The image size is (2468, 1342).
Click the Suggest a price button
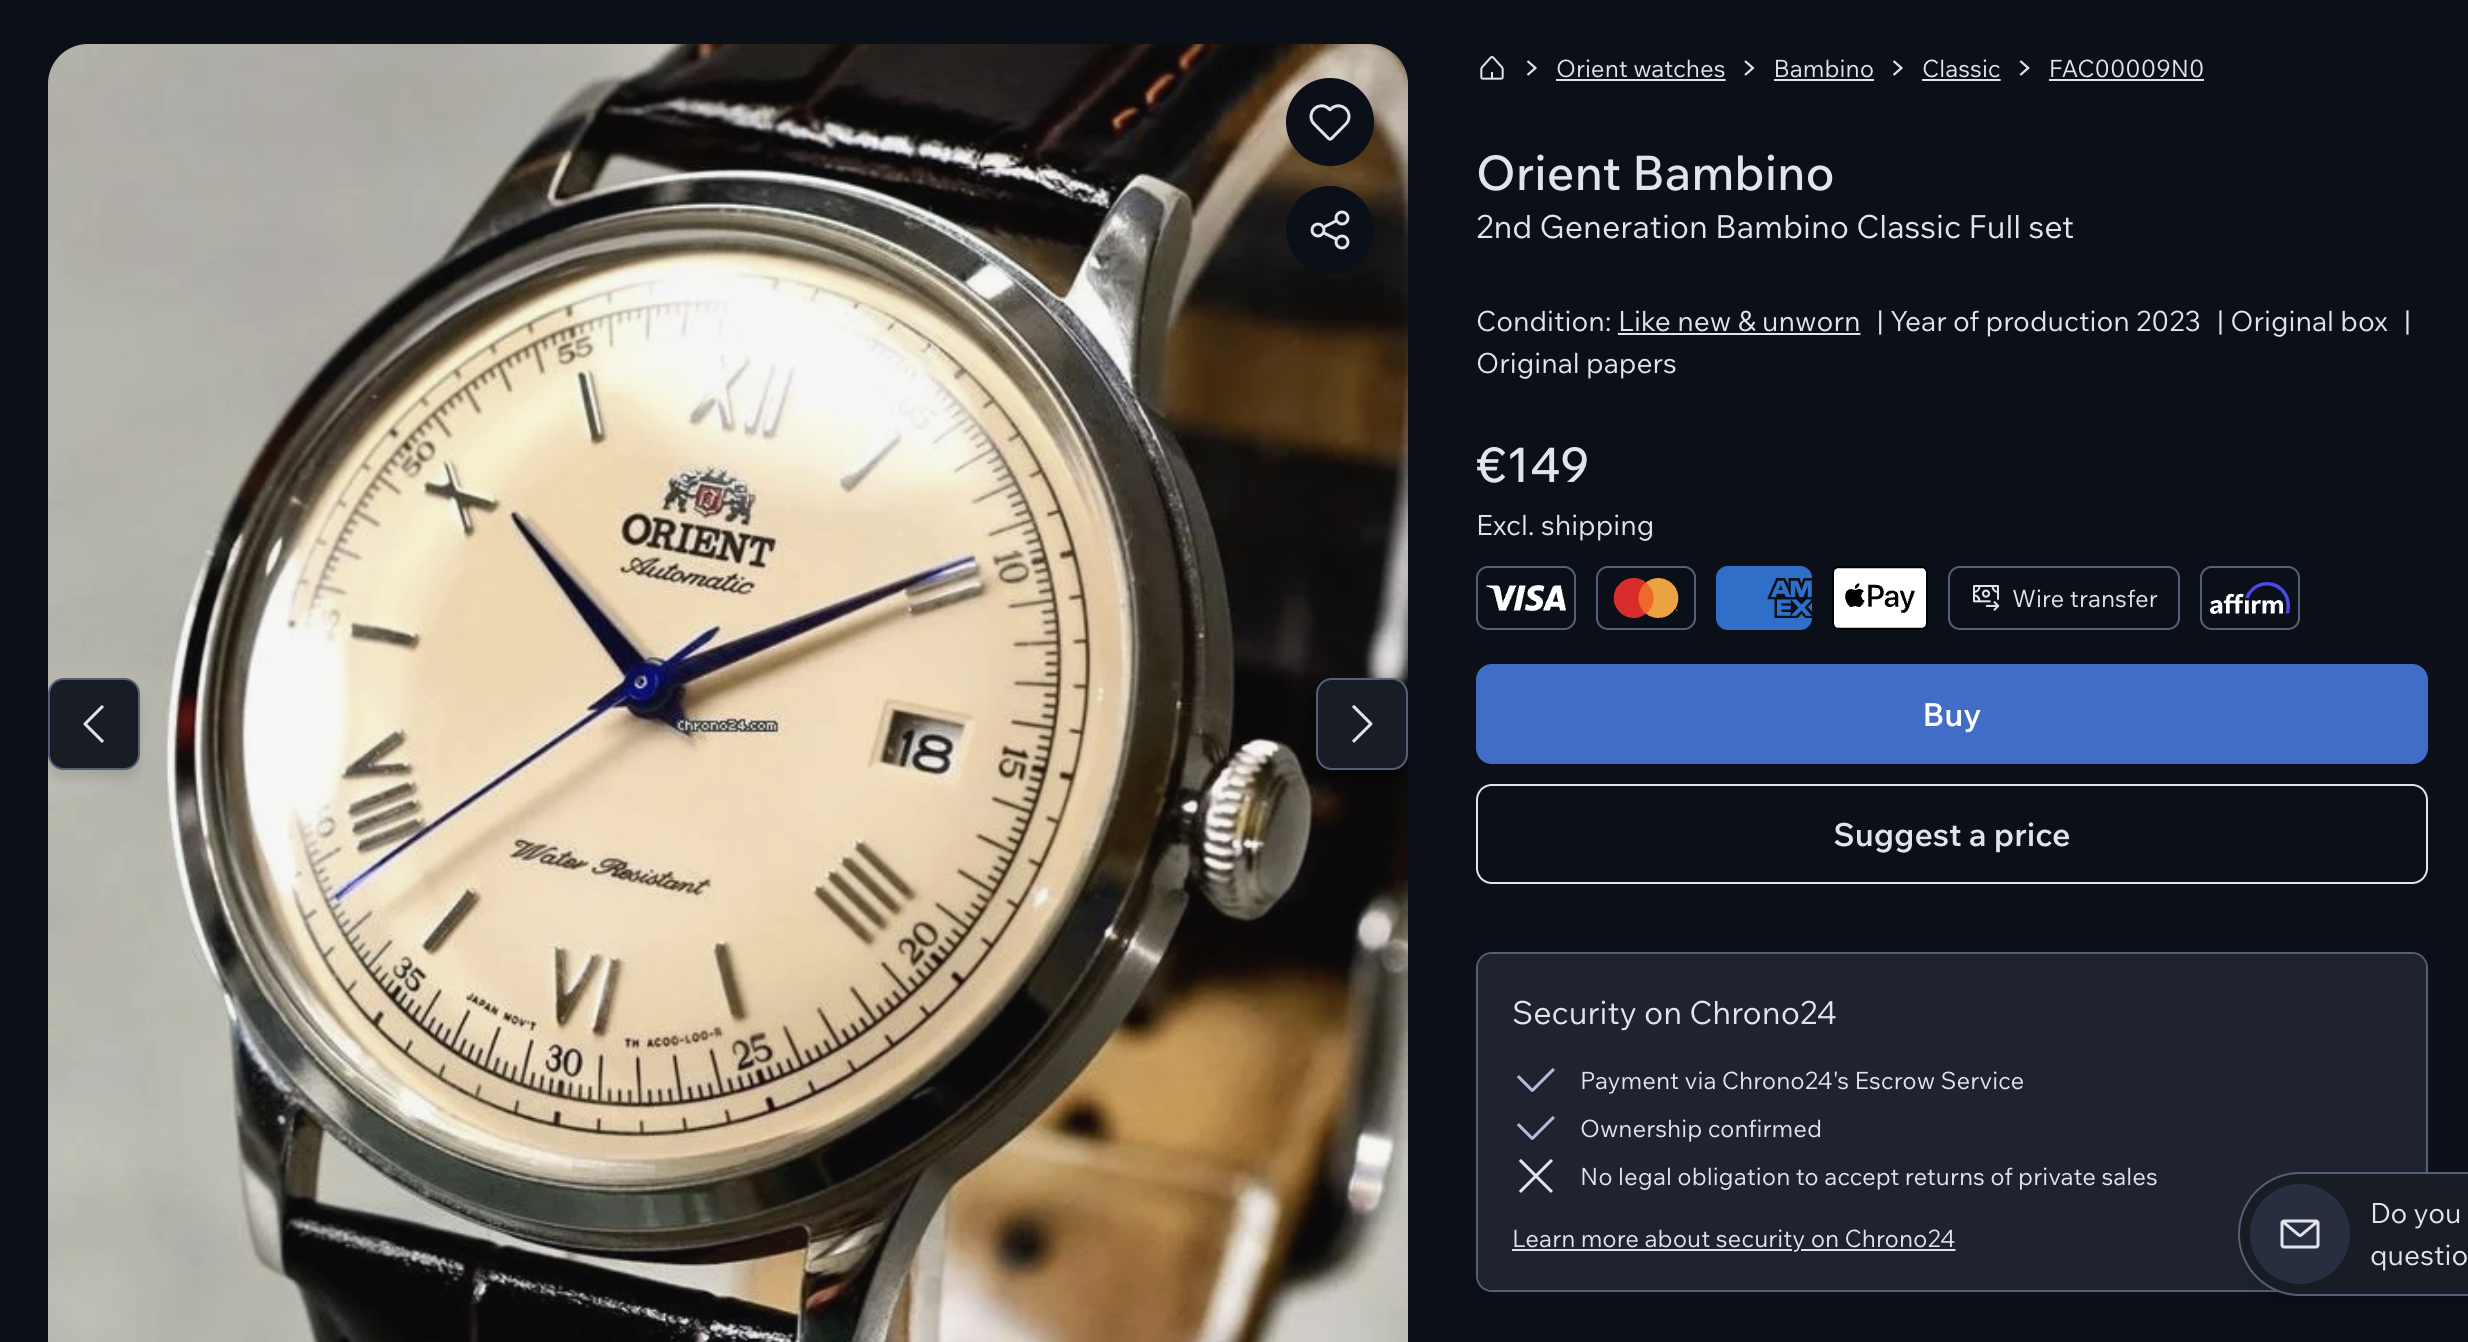1951,834
